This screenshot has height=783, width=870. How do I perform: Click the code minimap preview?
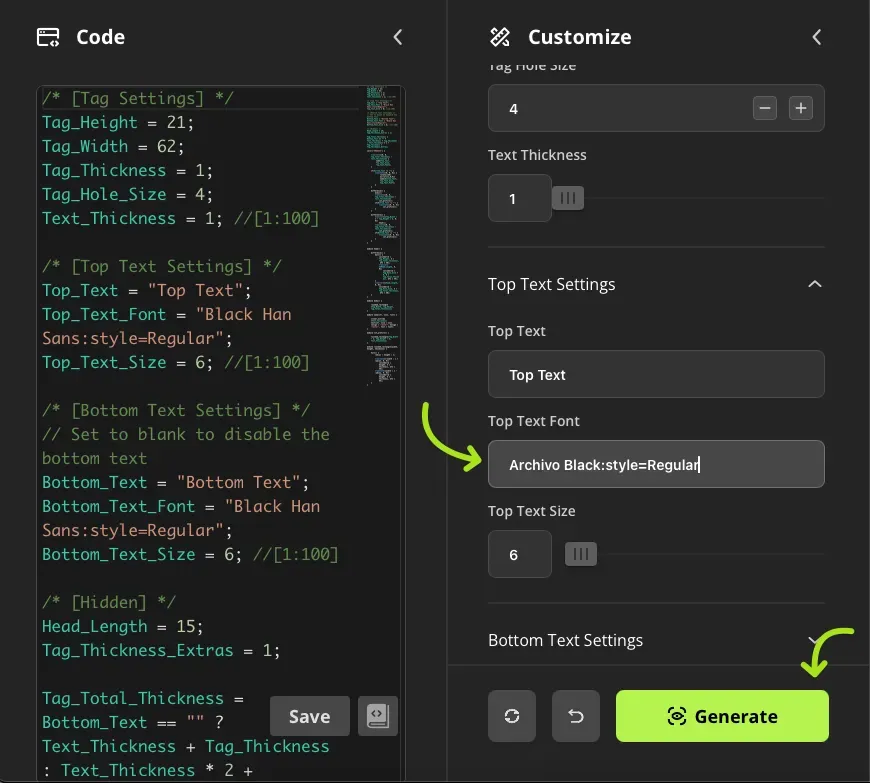tap(382, 234)
